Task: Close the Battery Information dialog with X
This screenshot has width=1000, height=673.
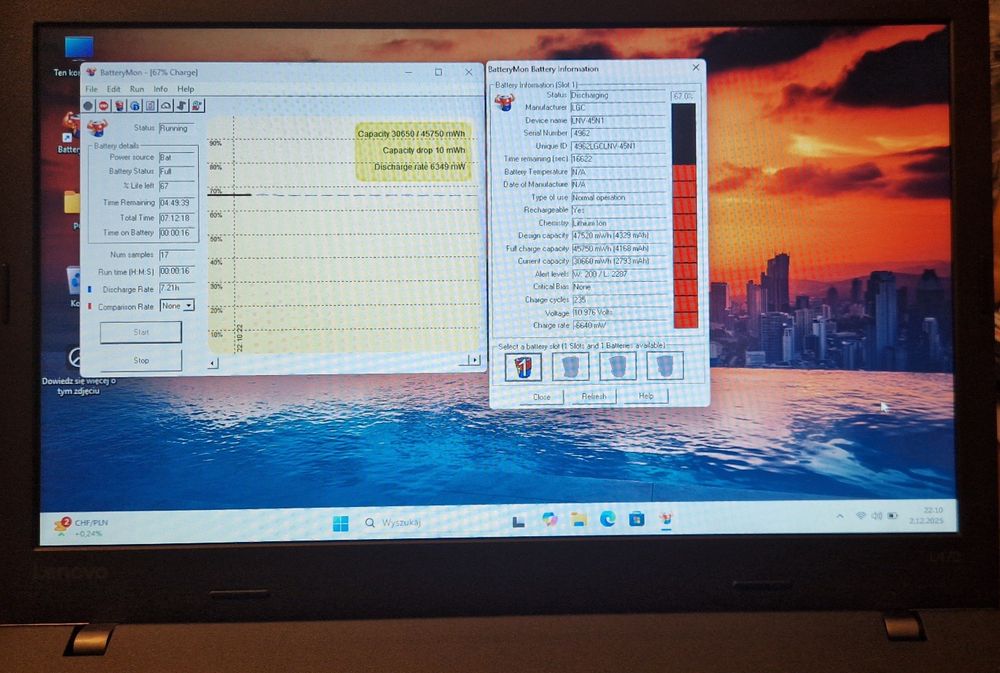Action: click(695, 67)
